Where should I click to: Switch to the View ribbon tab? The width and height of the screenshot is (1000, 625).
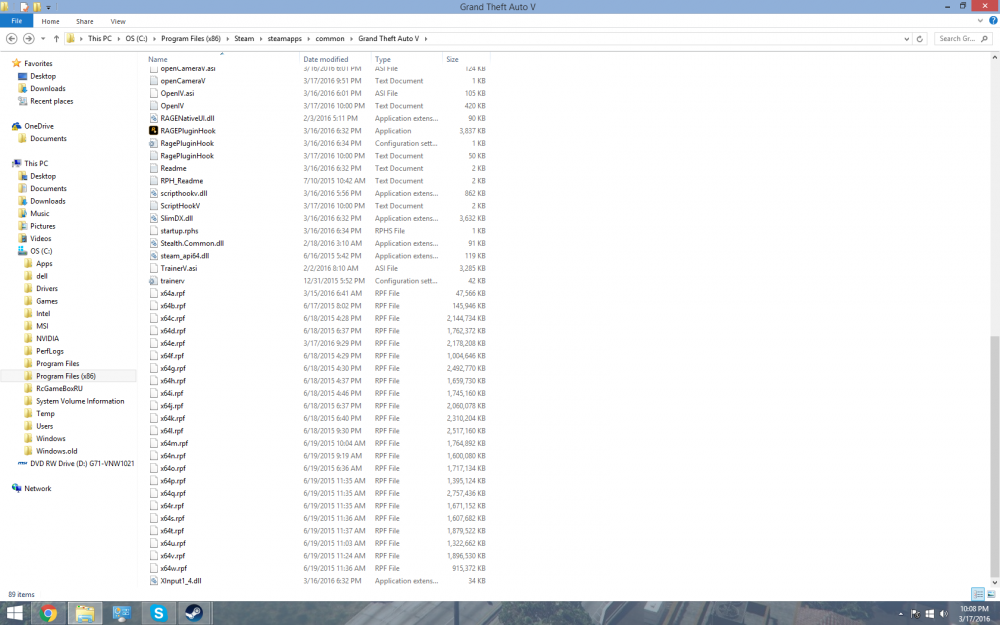(x=118, y=20)
